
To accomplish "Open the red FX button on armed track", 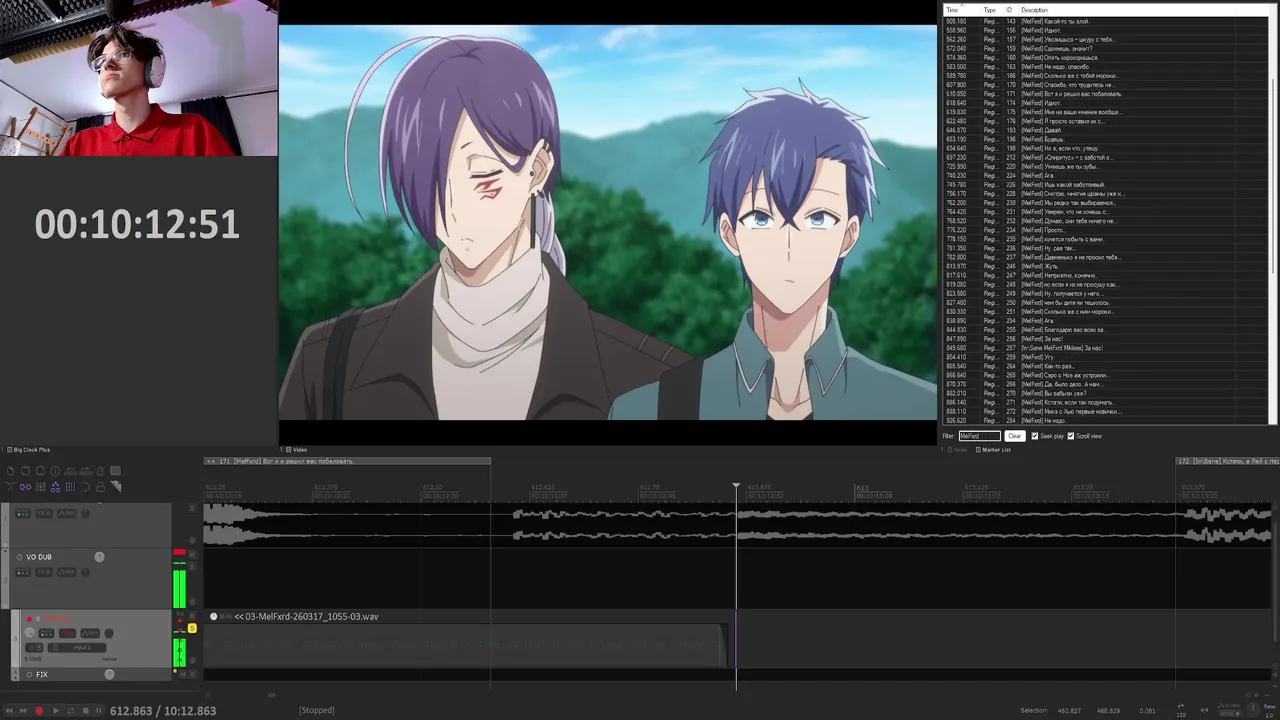I will point(67,633).
